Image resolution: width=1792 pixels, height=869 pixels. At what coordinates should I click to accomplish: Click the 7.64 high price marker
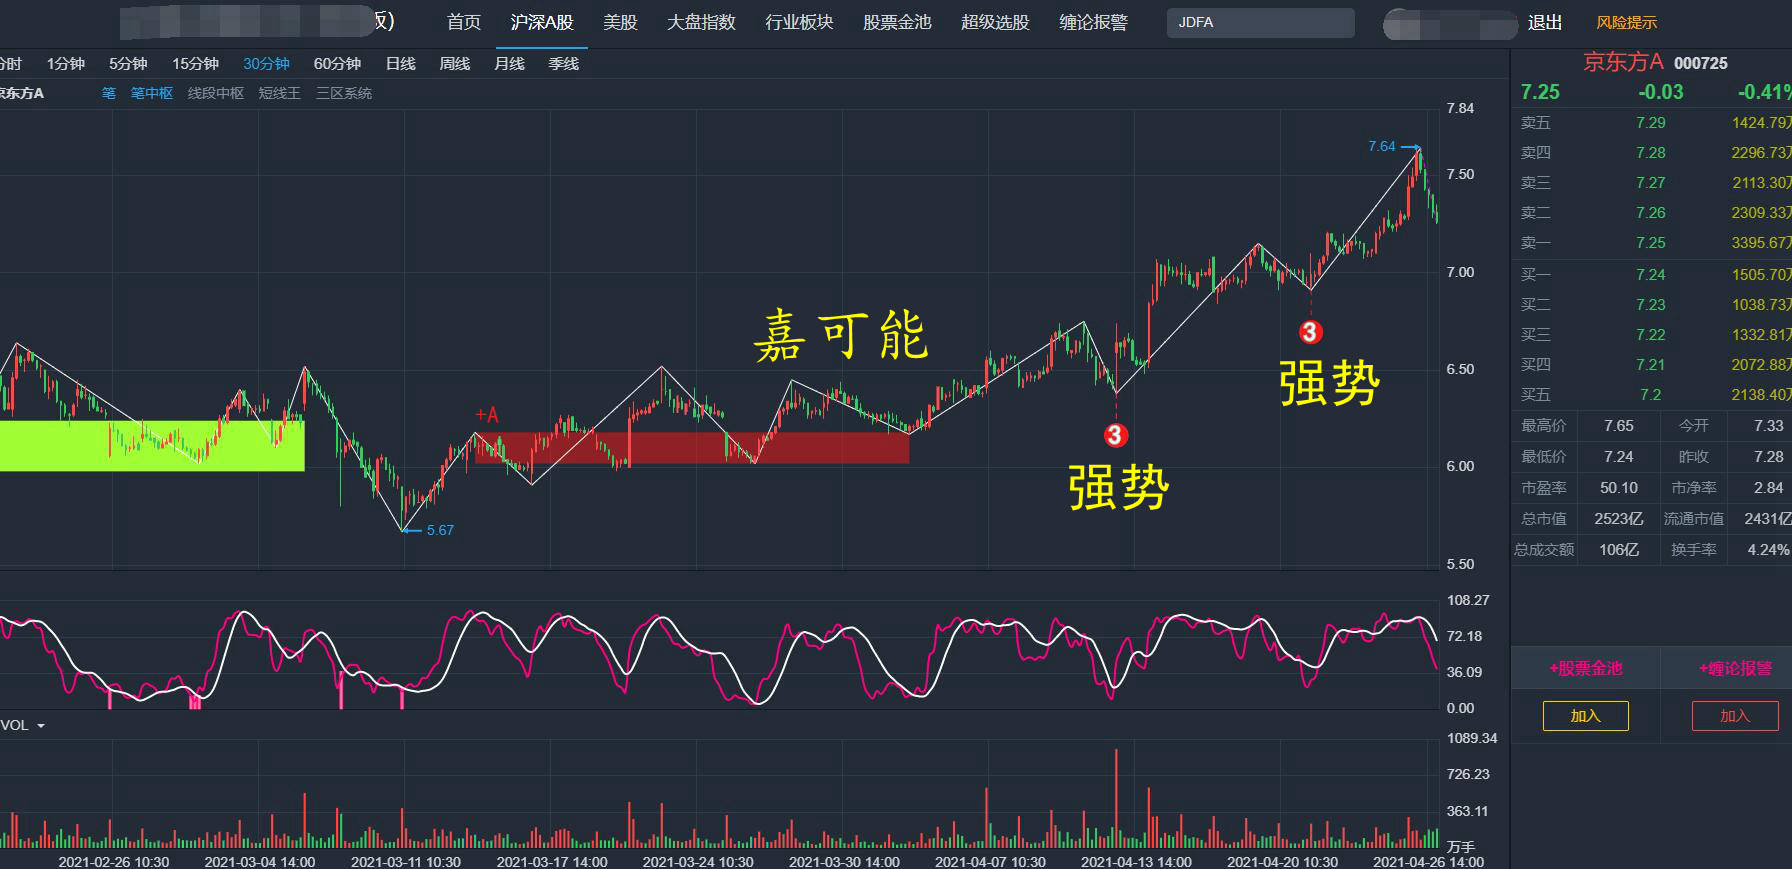tap(1381, 146)
